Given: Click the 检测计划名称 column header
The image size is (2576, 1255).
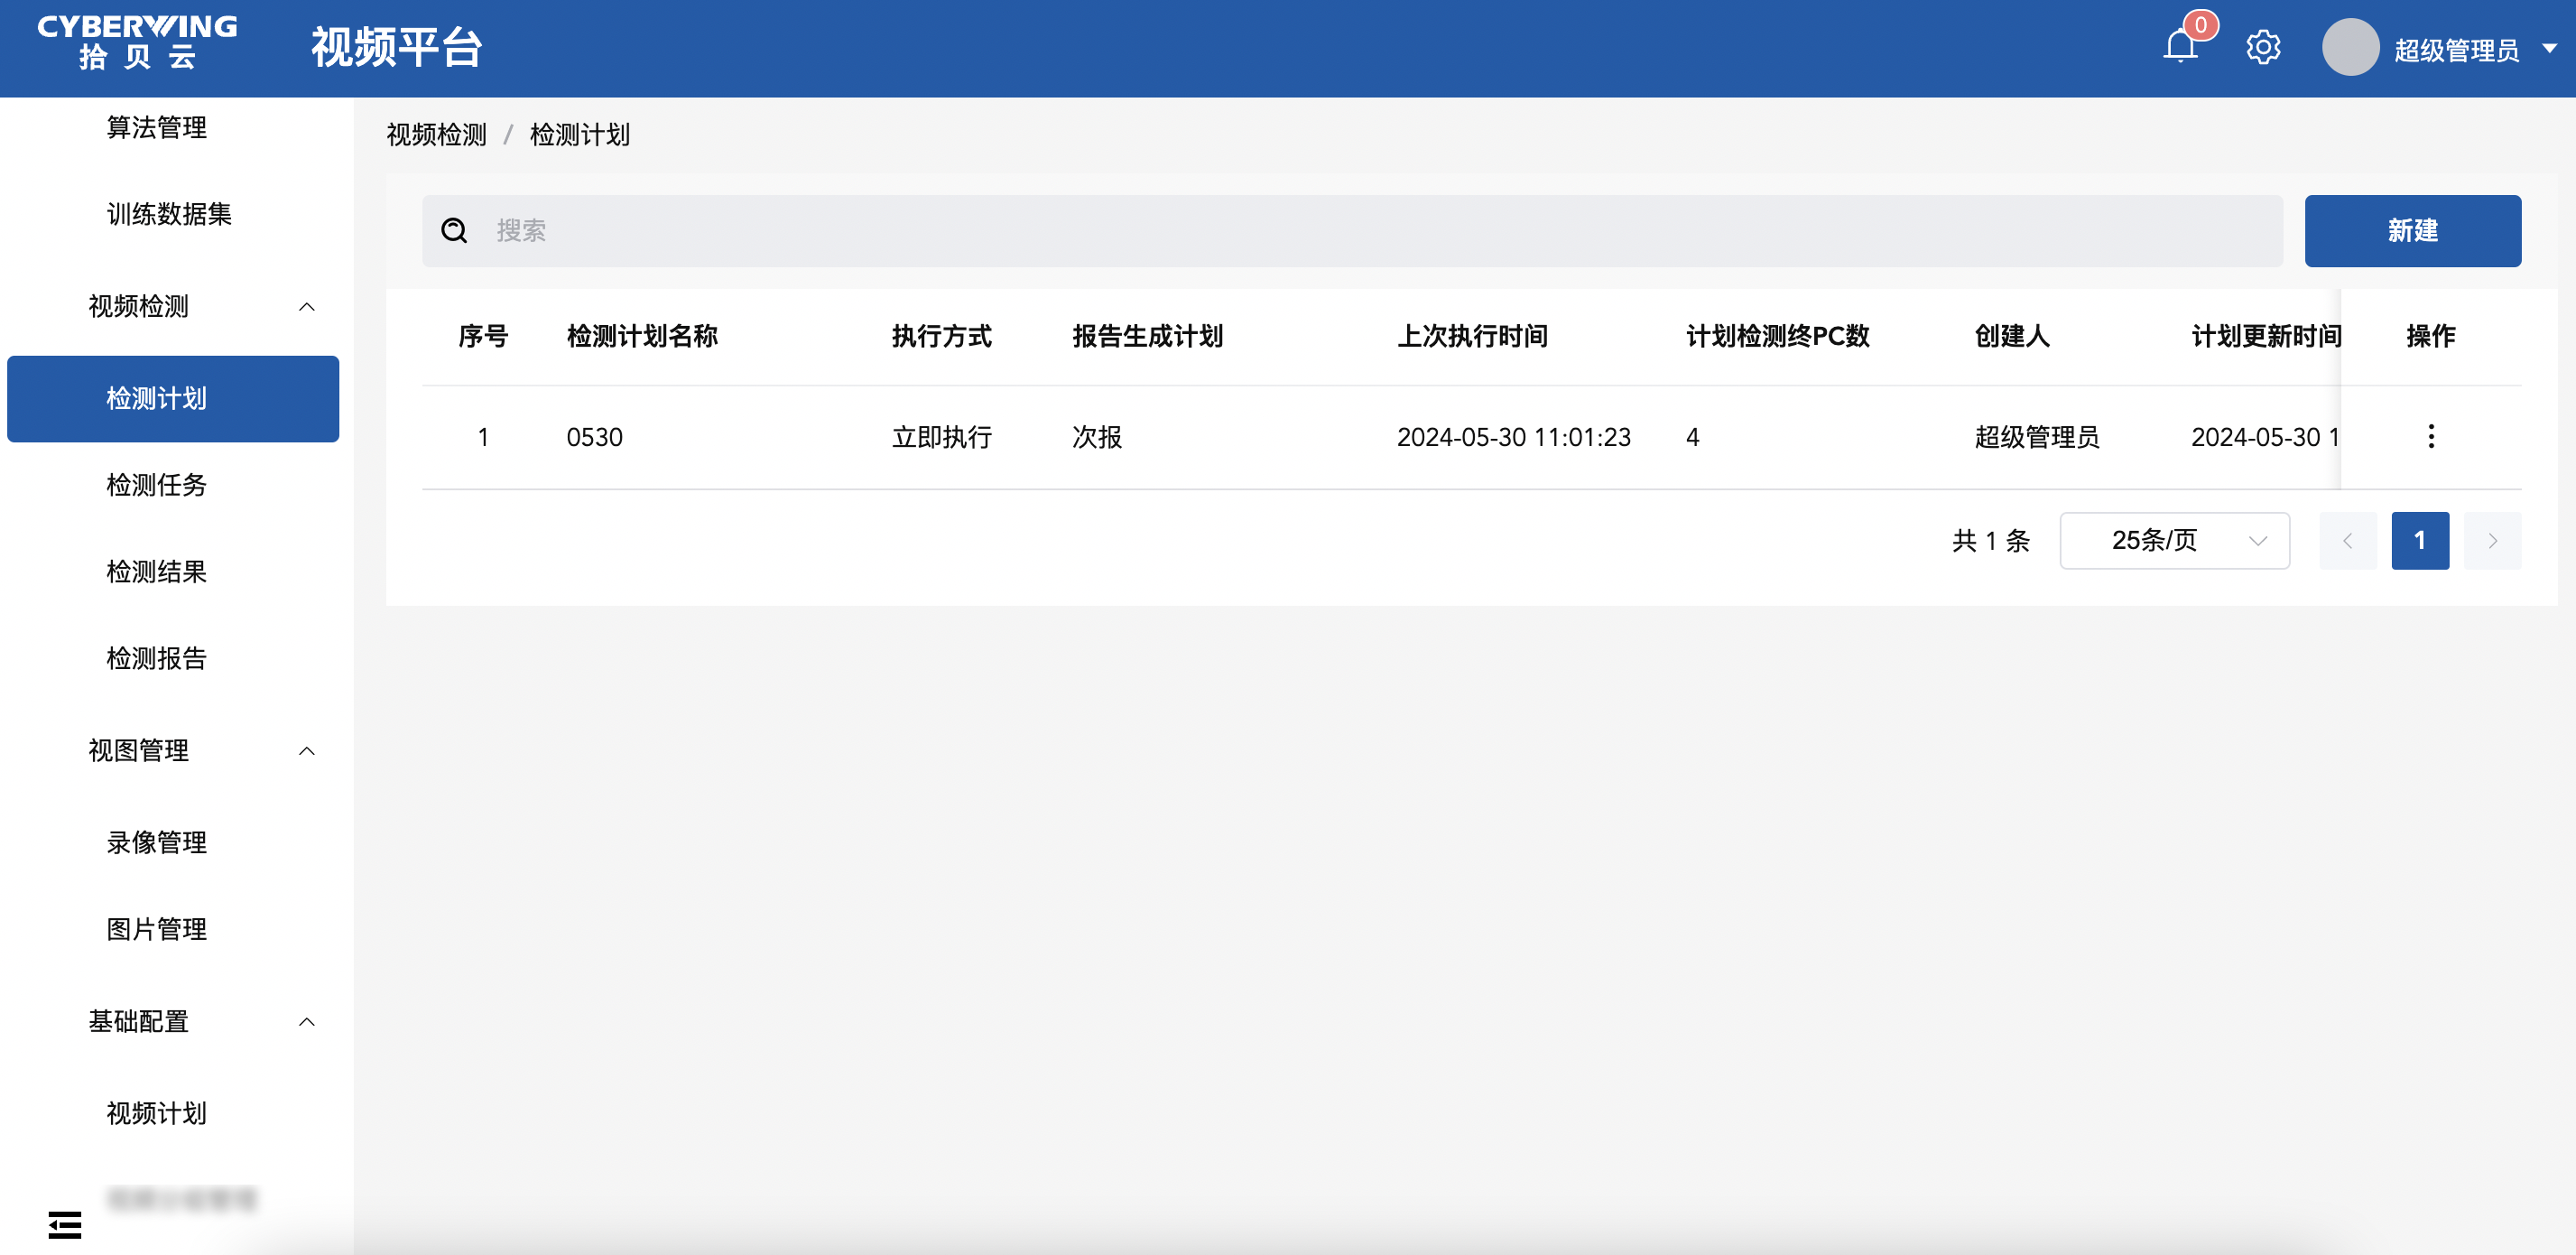Looking at the screenshot, I should [x=642, y=336].
